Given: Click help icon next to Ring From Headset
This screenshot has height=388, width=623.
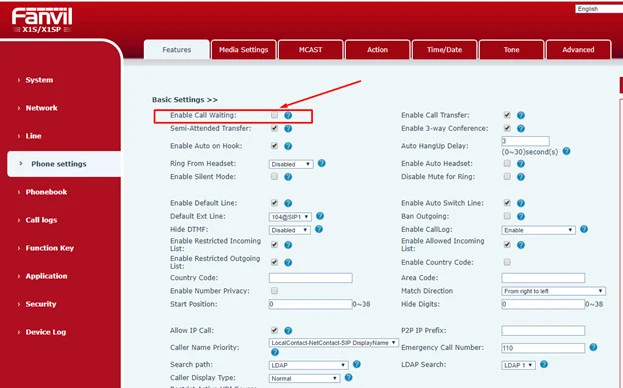Looking at the screenshot, I should pos(322,163).
